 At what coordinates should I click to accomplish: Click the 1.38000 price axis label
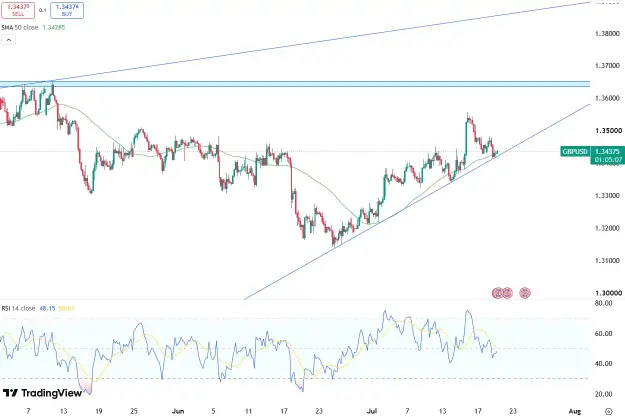[607, 33]
